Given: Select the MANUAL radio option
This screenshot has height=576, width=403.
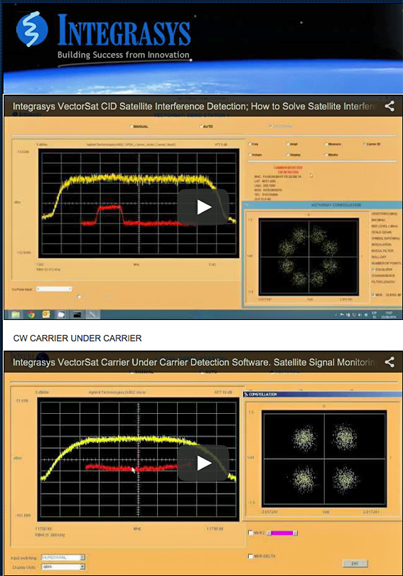Looking at the screenshot, I should pyautogui.click(x=139, y=126).
